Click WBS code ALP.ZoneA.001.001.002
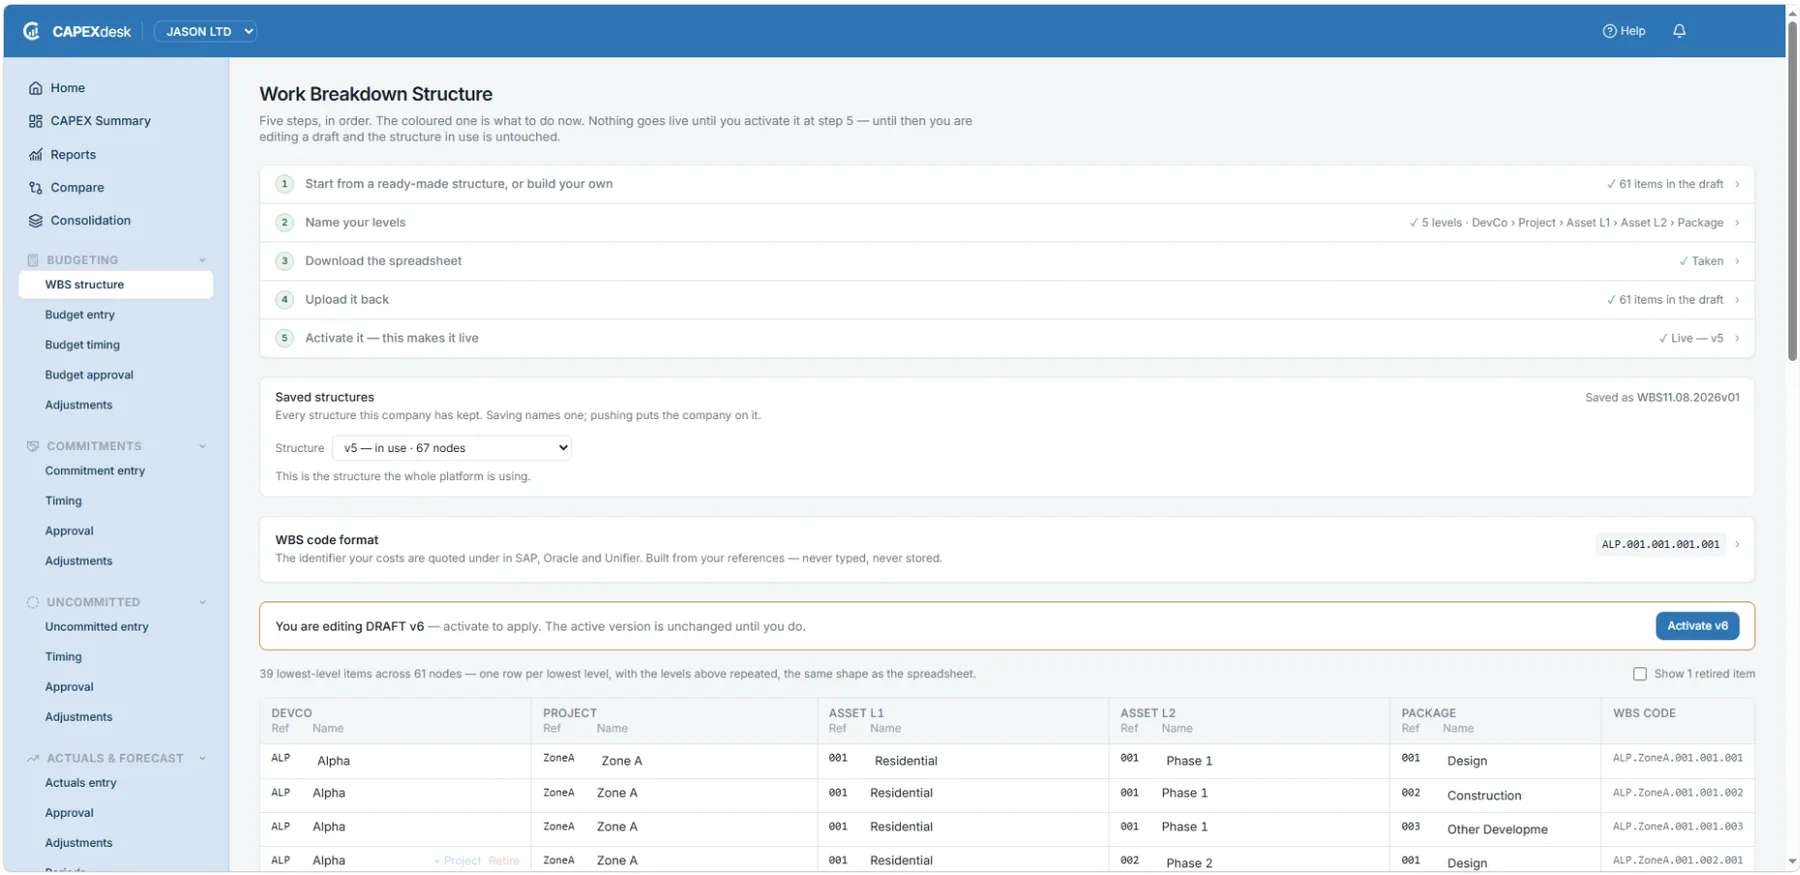Image resolution: width=1800 pixels, height=875 pixels. (x=1677, y=793)
